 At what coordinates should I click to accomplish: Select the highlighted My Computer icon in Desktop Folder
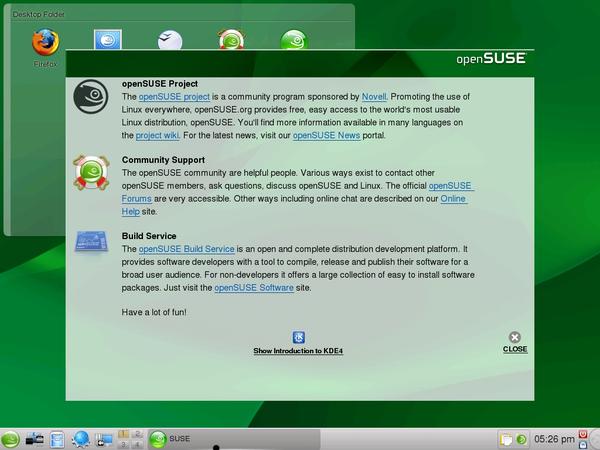click(108, 39)
